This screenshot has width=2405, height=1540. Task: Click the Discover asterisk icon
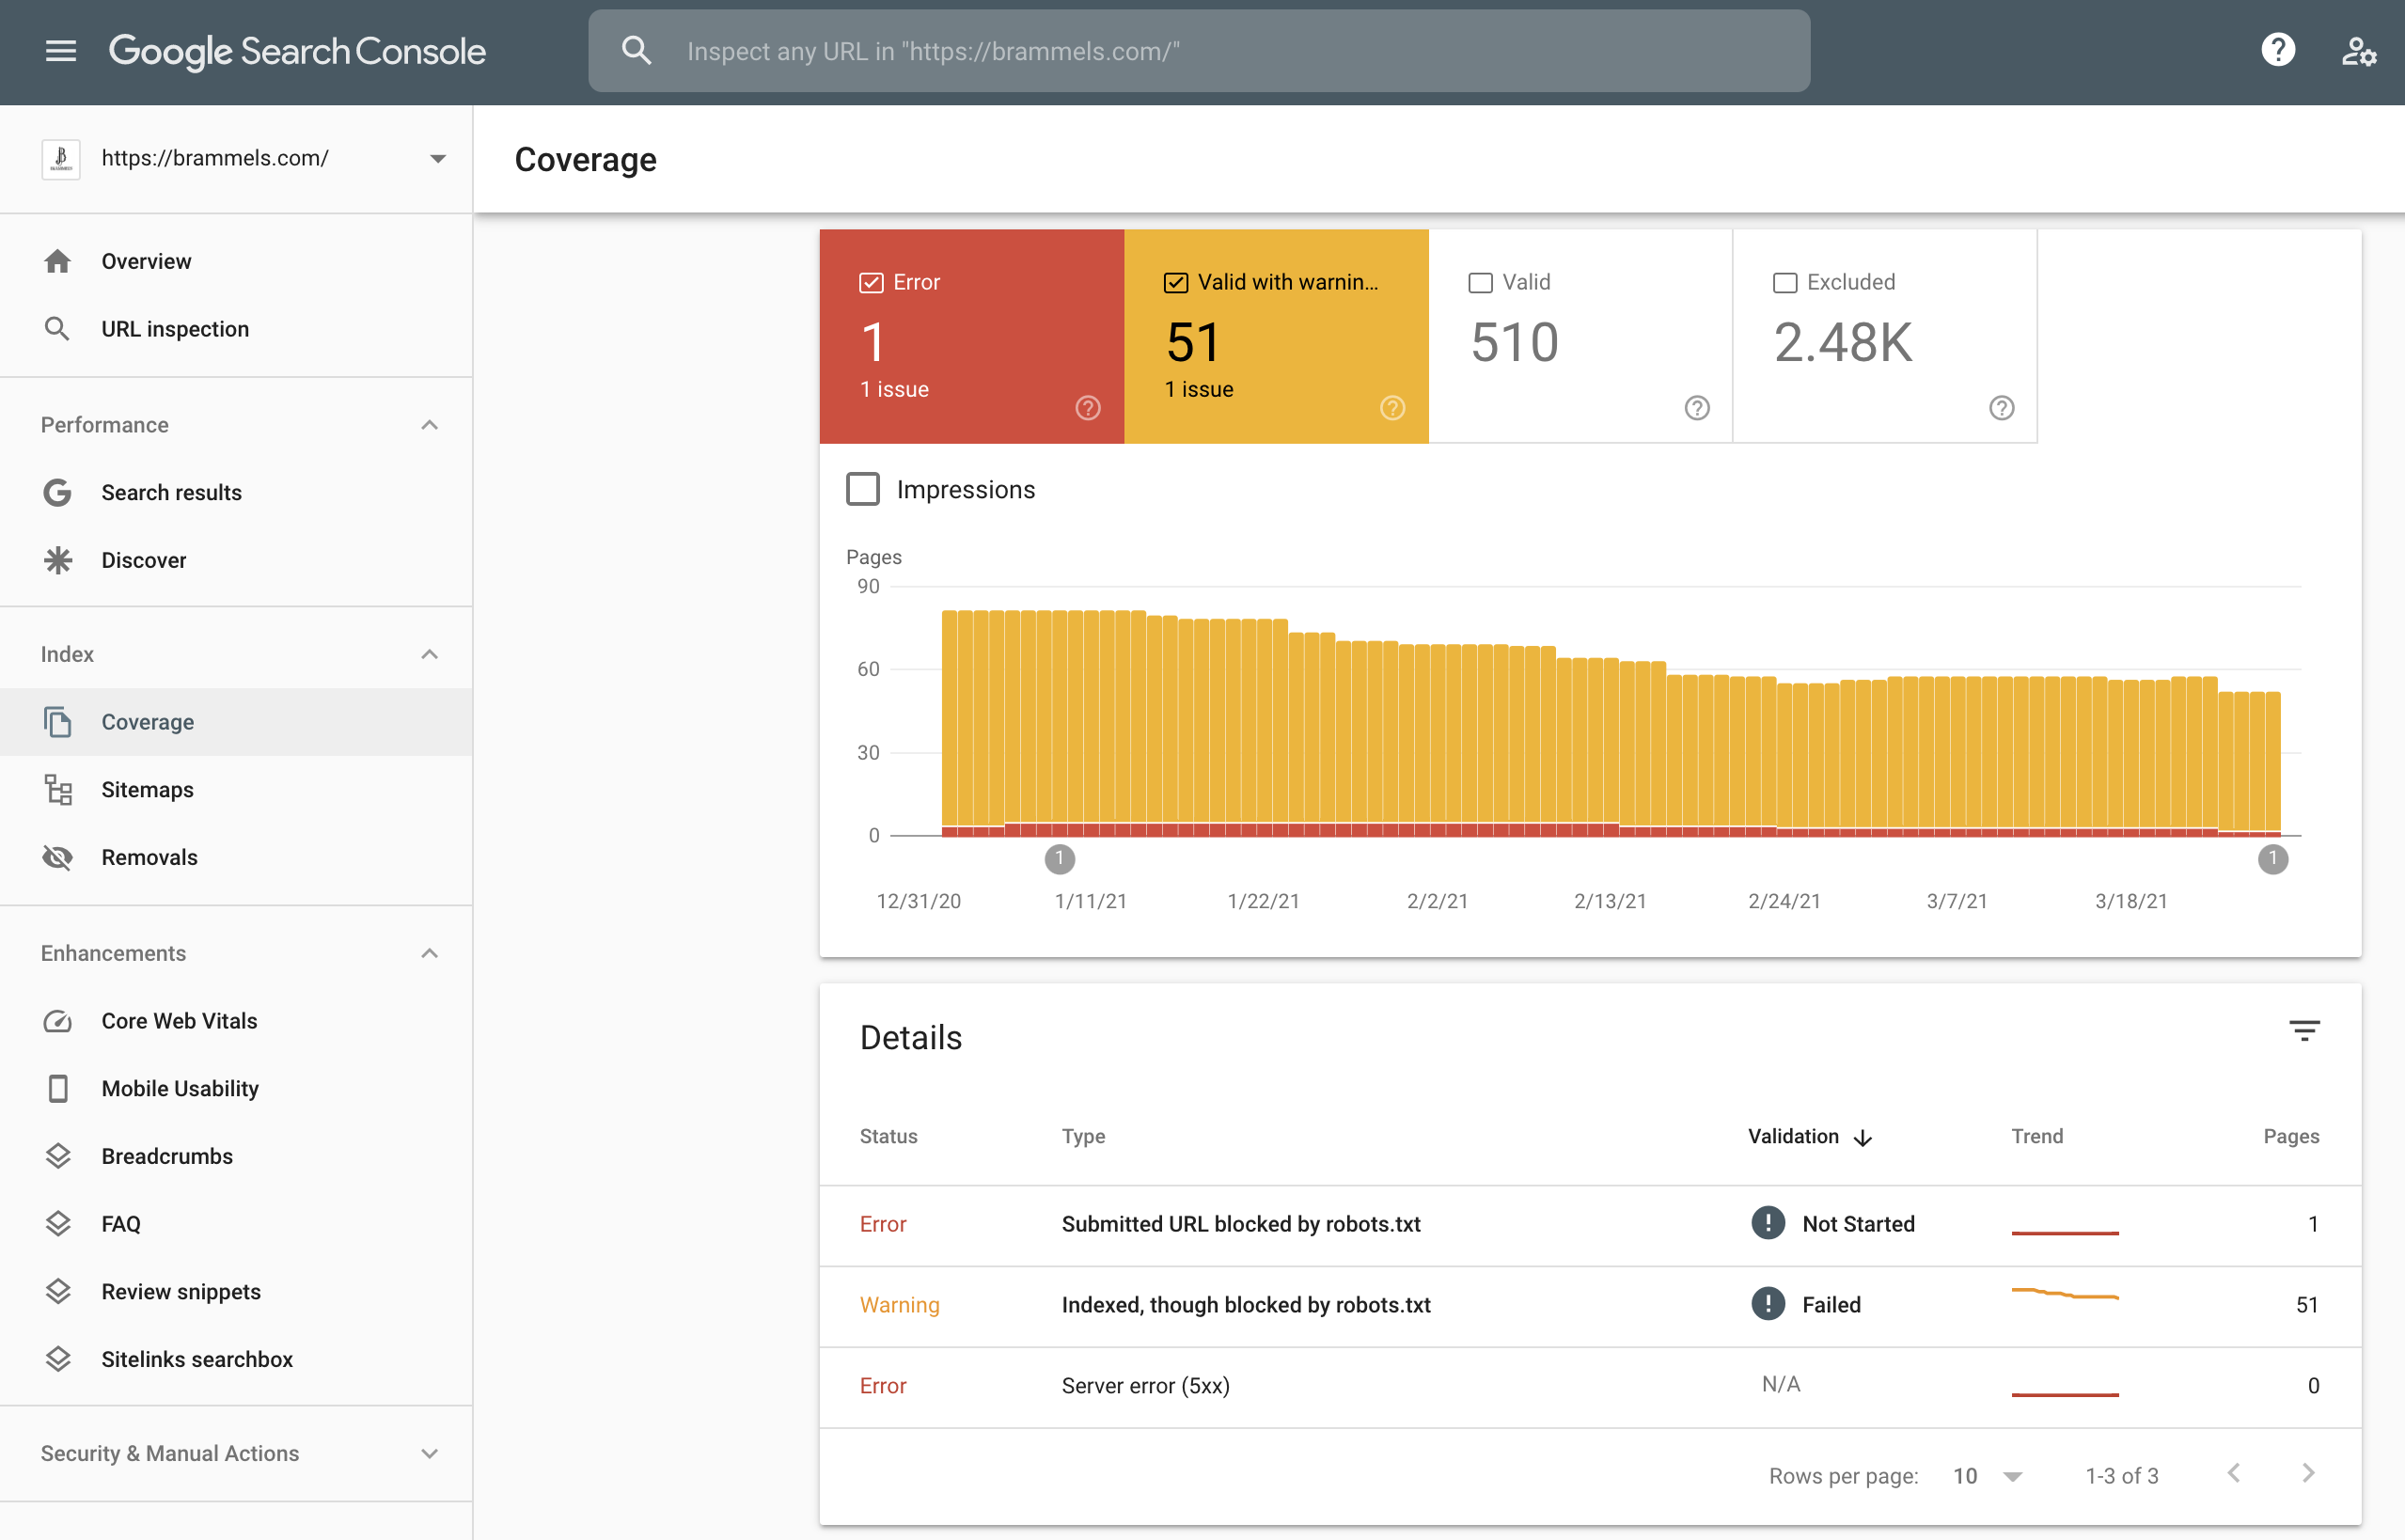58,560
